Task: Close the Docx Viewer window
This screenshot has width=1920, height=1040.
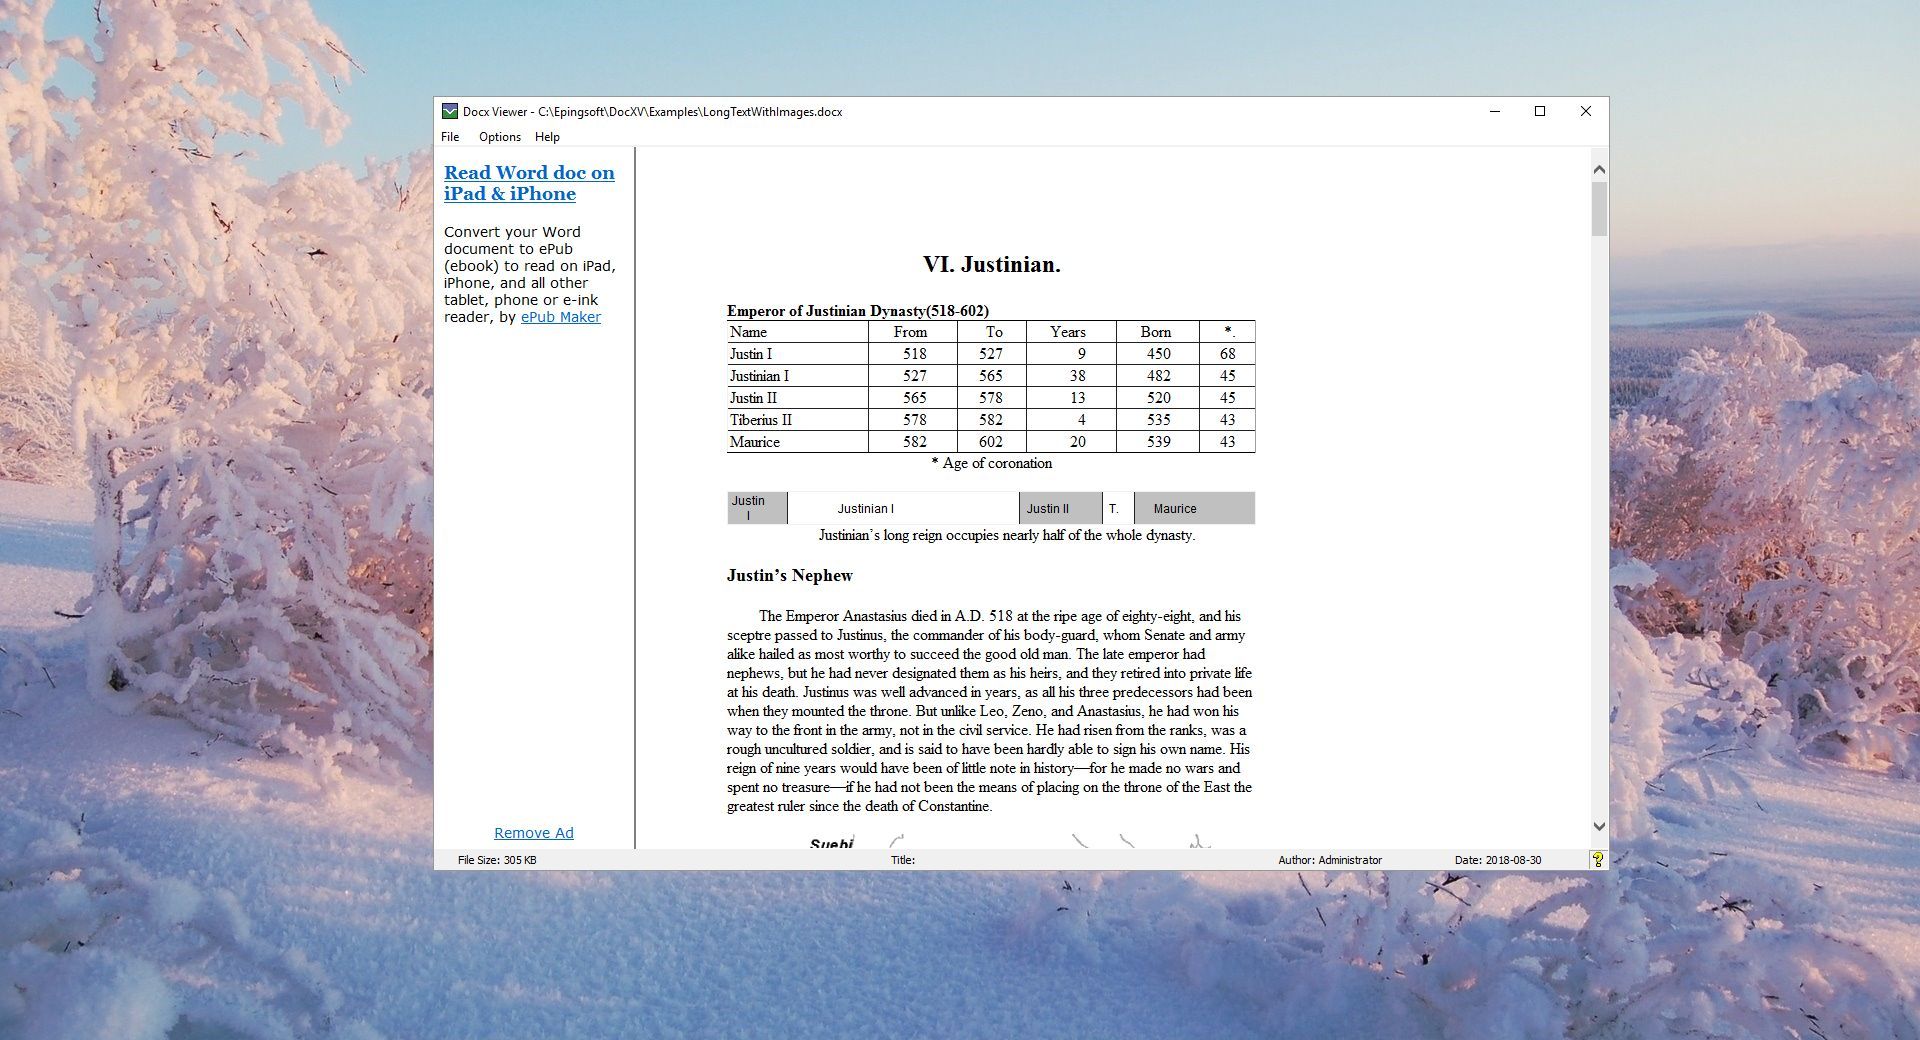Action: pyautogui.click(x=1585, y=111)
